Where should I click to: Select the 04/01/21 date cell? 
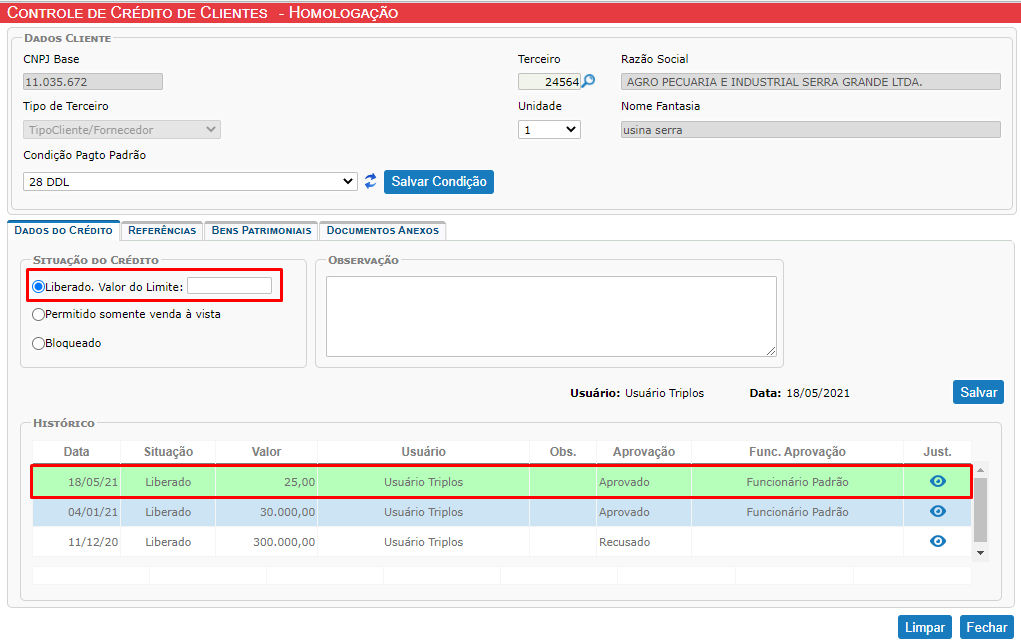[x=77, y=512]
